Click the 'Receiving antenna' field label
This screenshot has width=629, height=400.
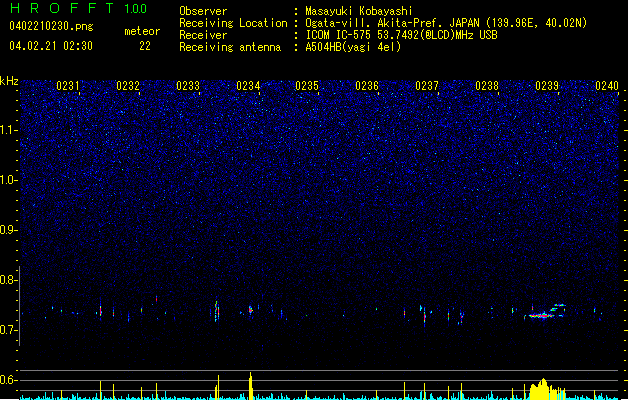[x=230, y=47]
